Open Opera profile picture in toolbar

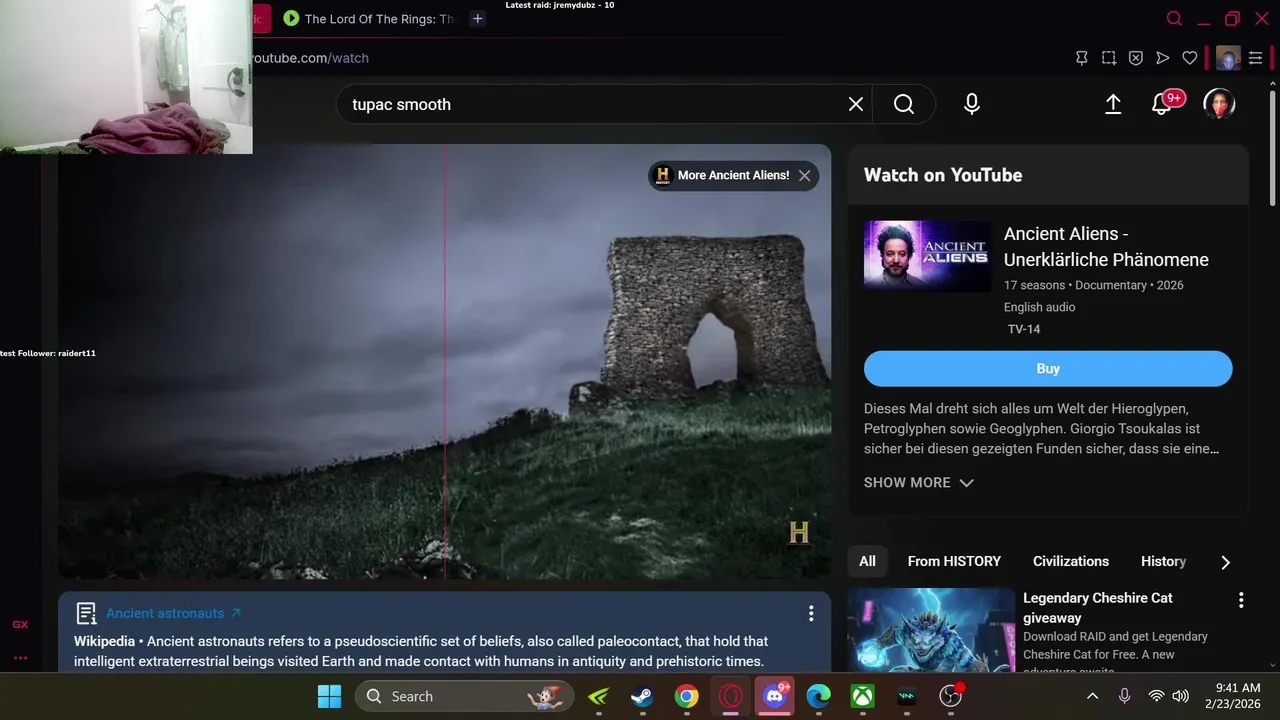[1228, 58]
